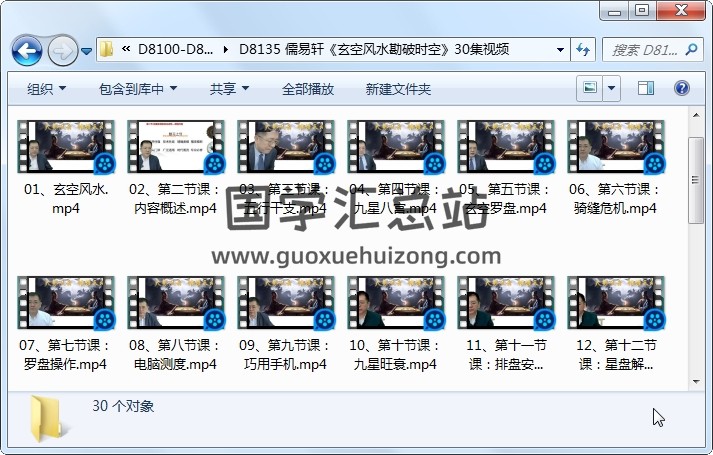Go back to the previous folder
Screen dimensions: 713x455
click(x=27, y=50)
